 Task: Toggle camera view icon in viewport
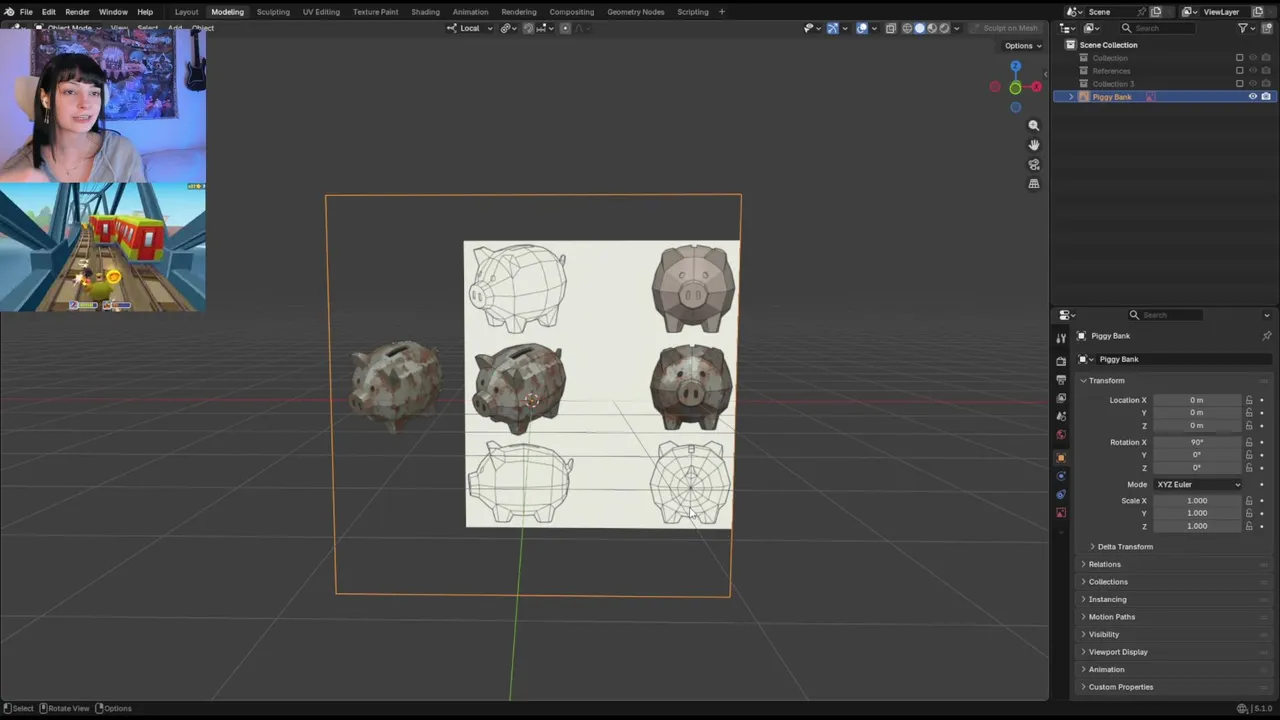pyautogui.click(x=1034, y=164)
